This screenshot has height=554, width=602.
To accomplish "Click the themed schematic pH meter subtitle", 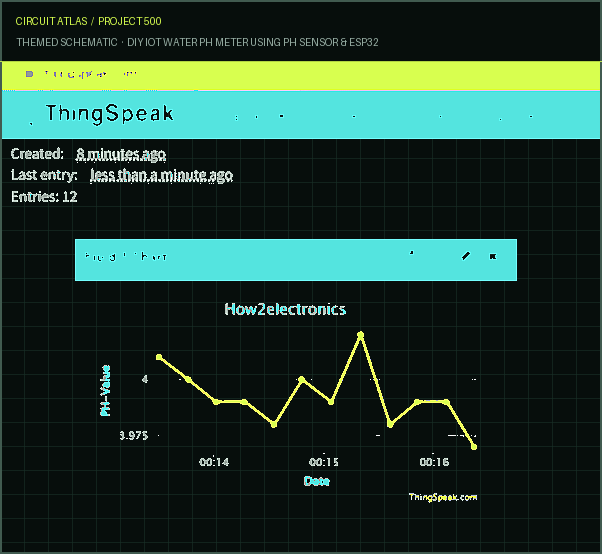I will [197, 42].
